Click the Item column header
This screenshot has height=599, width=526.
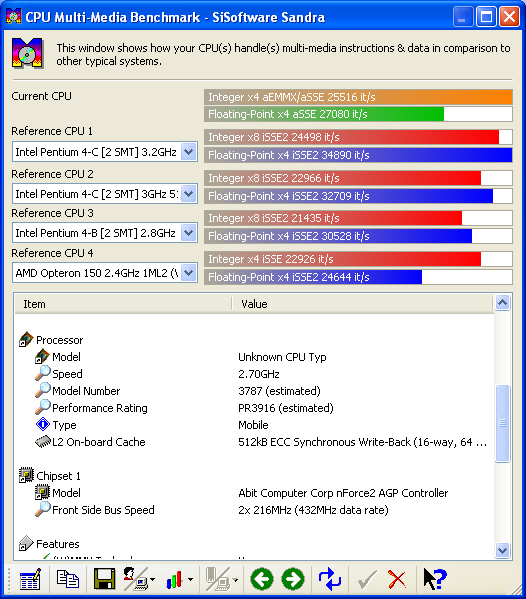(x=123, y=304)
